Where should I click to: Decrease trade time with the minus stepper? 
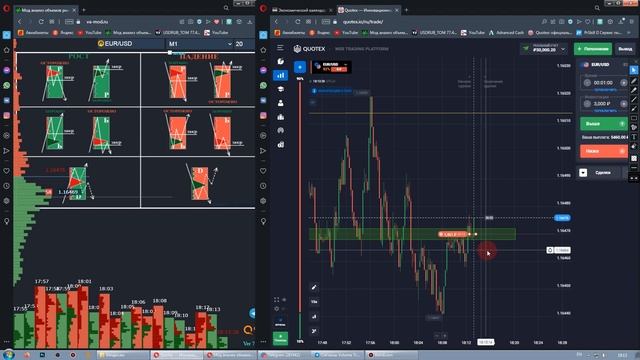click(587, 82)
